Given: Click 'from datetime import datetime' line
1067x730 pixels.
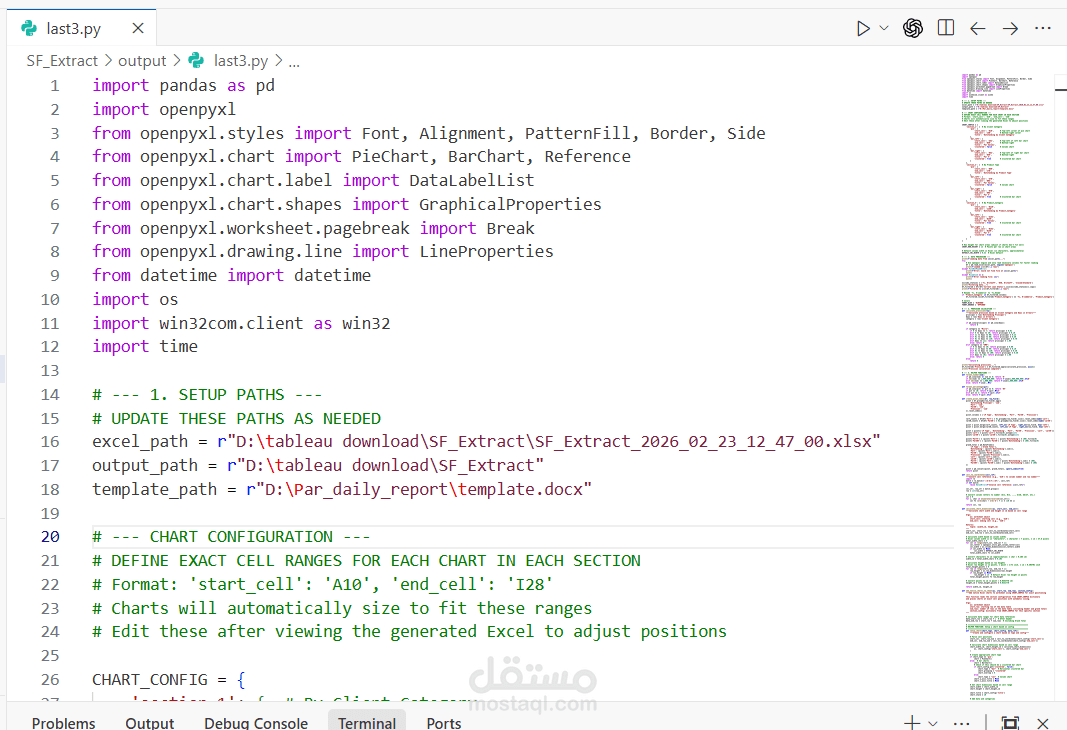Looking at the screenshot, I should click(x=231, y=275).
